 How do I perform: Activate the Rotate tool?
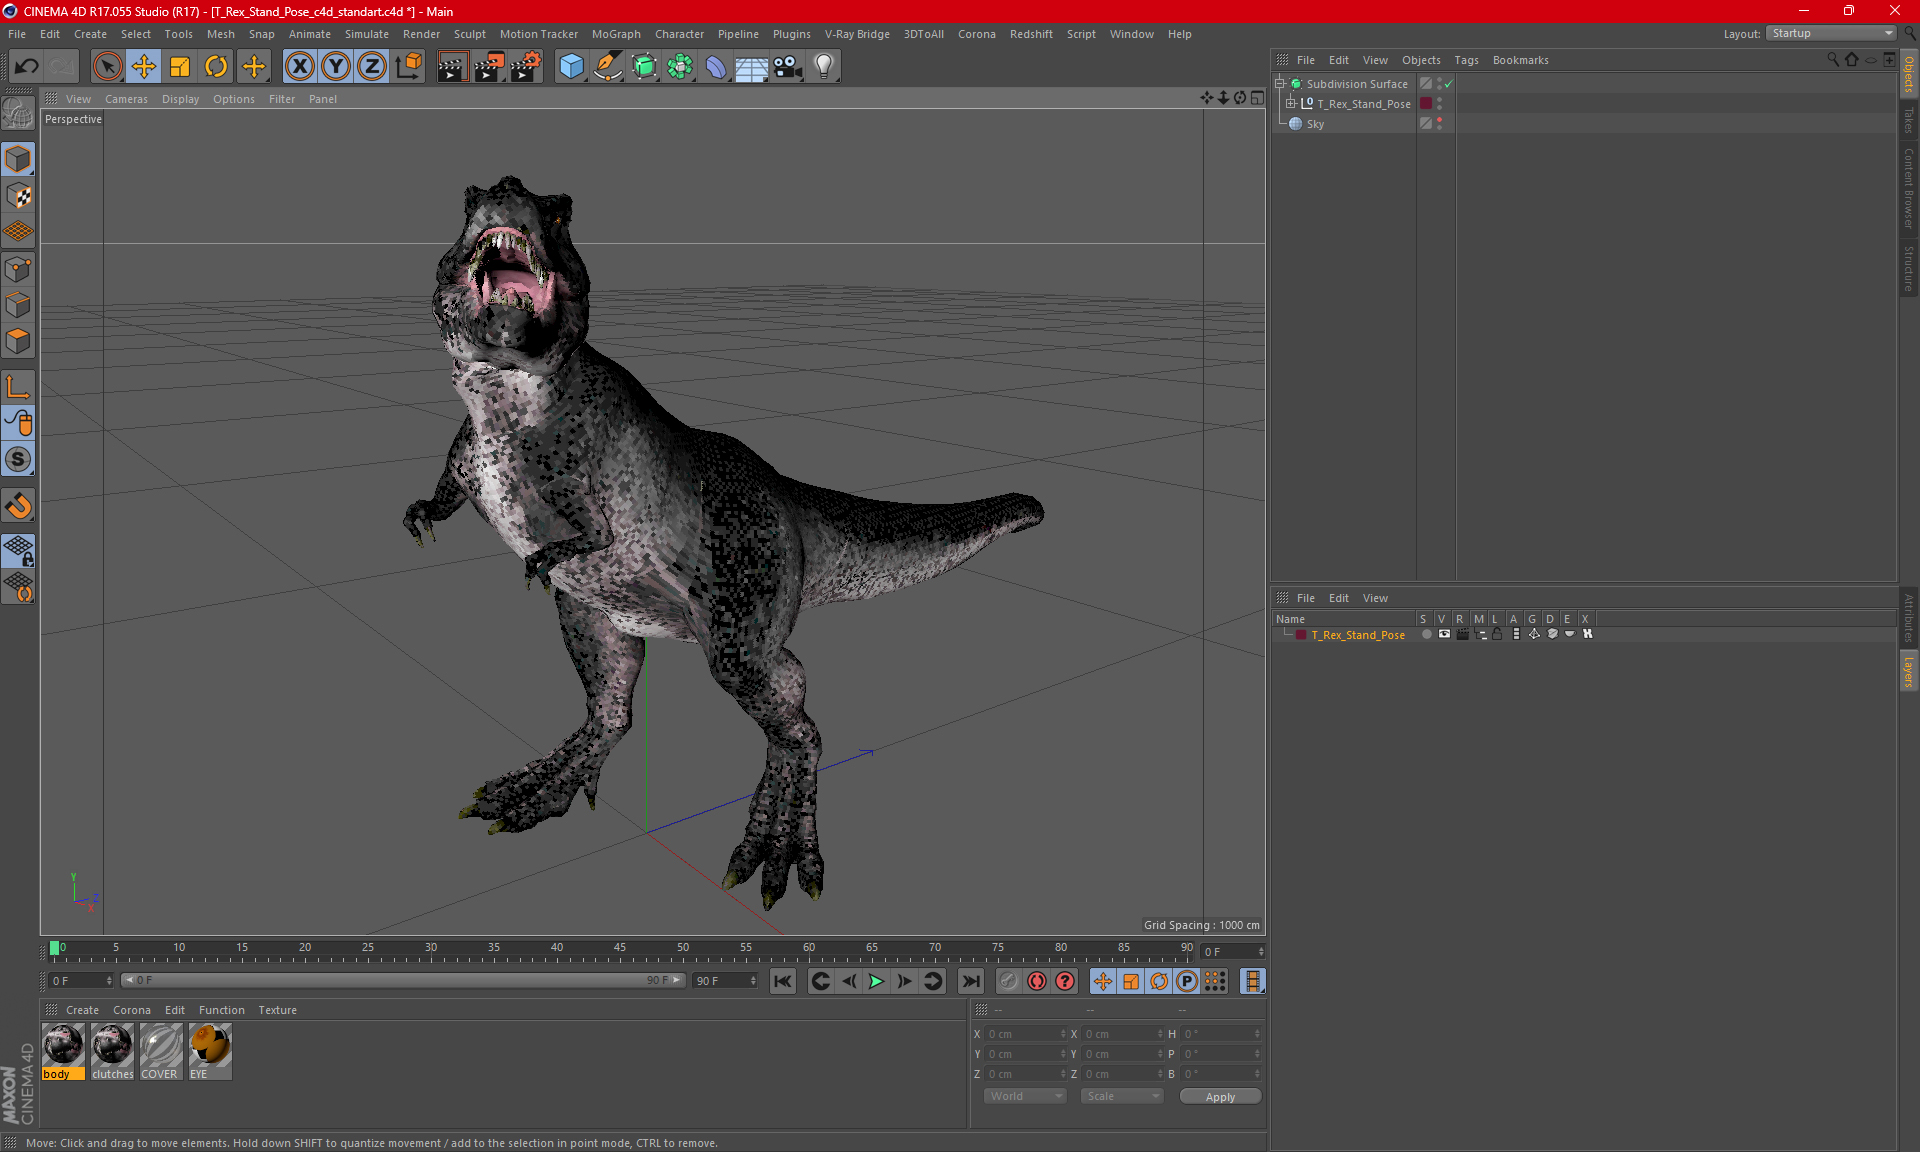(x=216, y=66)
